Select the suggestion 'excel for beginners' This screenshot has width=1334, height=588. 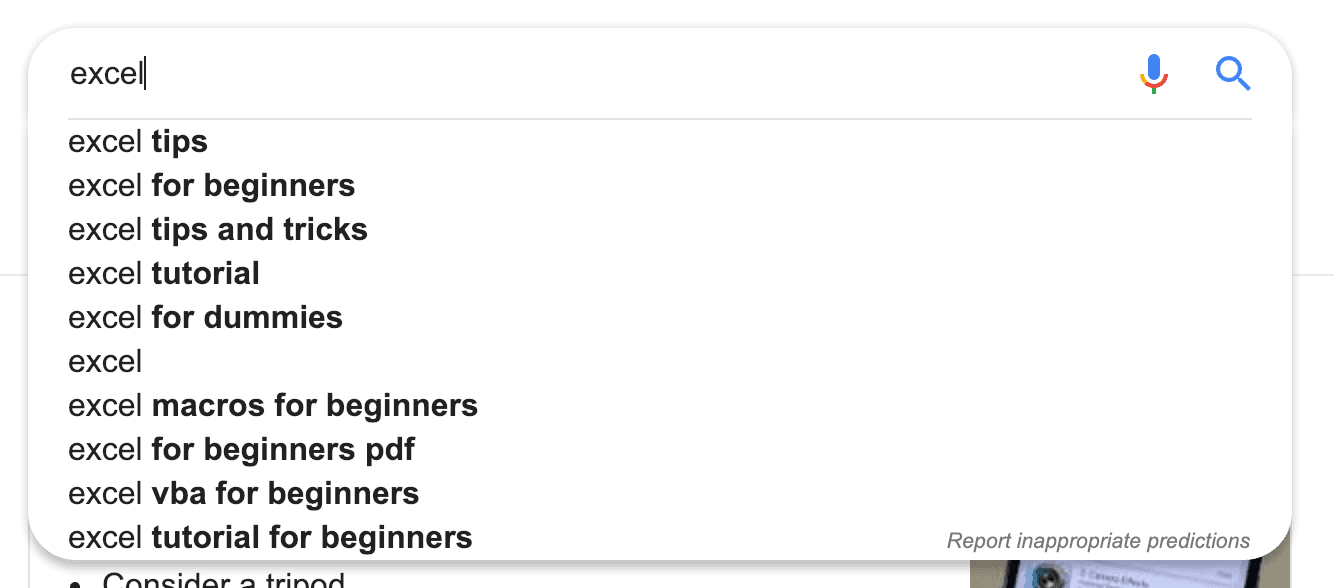210,186
